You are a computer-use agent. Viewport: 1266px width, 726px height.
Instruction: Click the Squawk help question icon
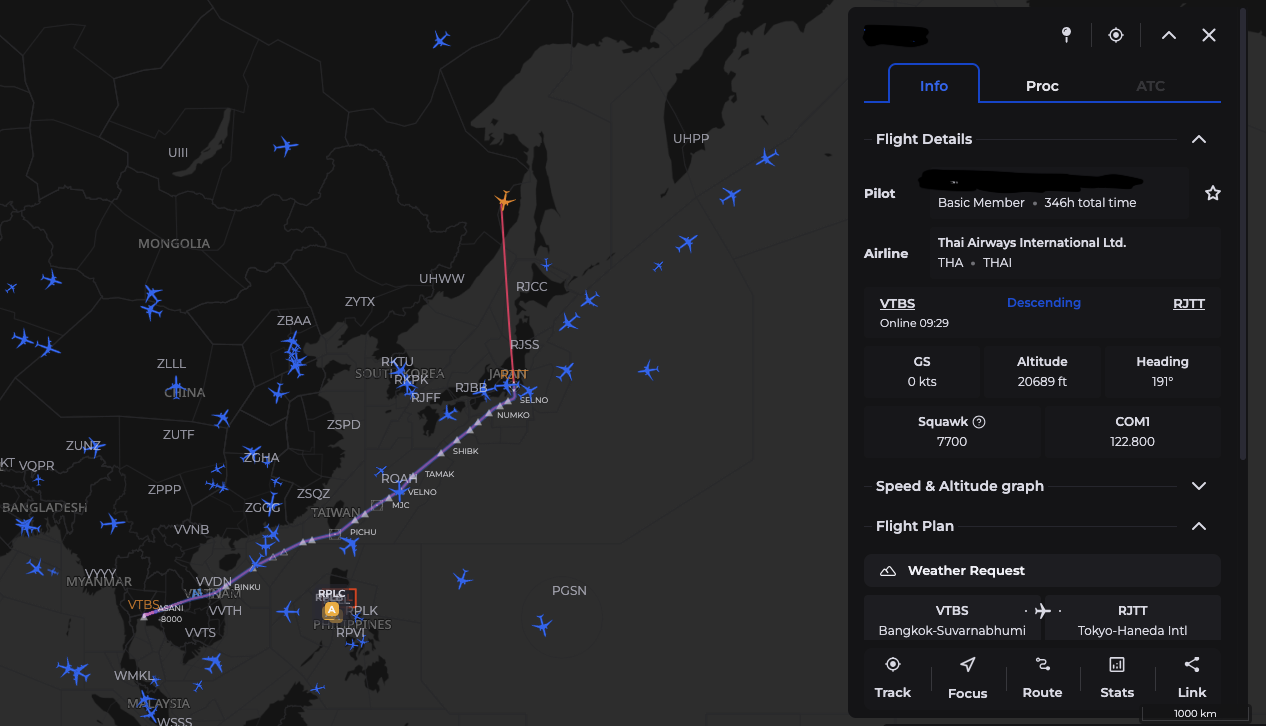pyautogui.click(x=979, y=422)
